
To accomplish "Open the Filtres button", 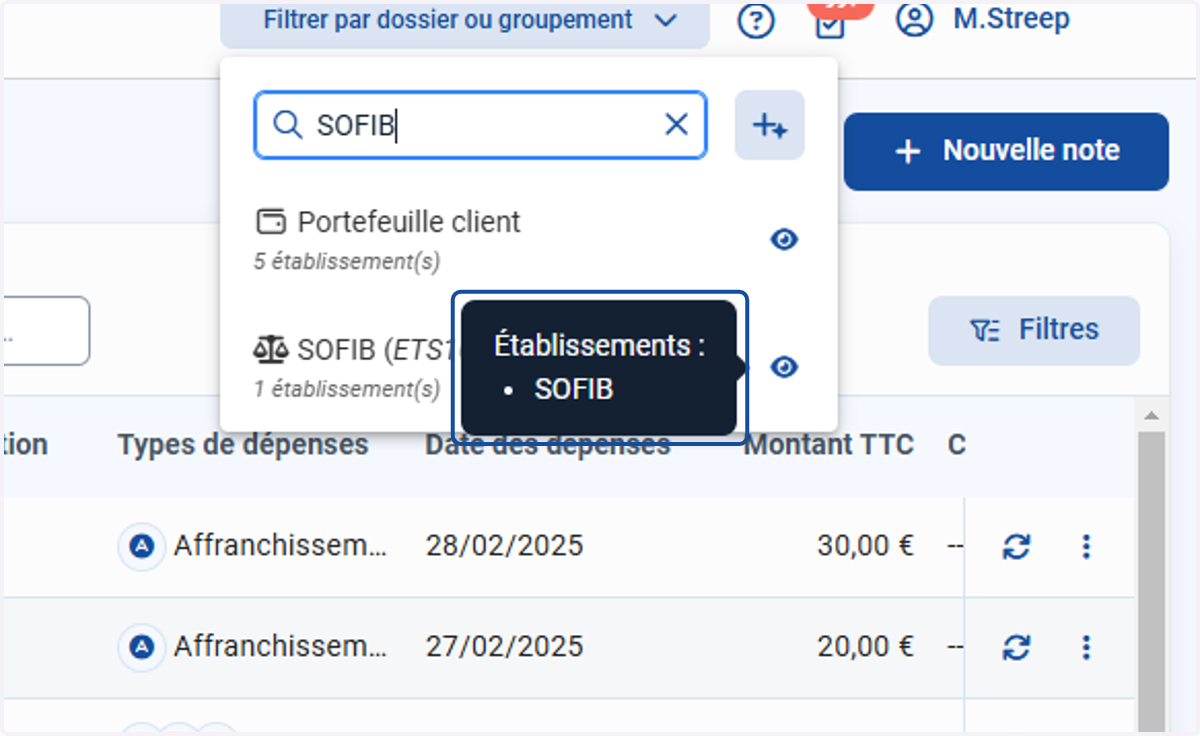I will coord(1034,330).
